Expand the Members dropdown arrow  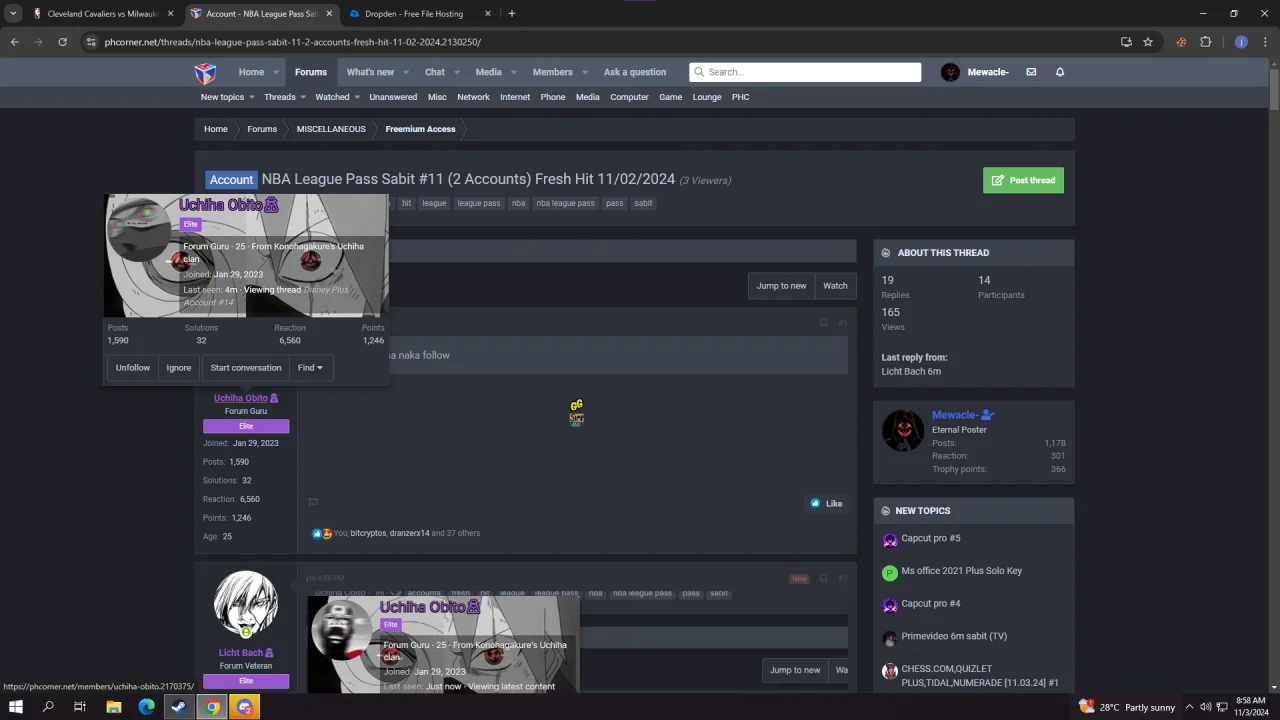click(x=585, y=72)
